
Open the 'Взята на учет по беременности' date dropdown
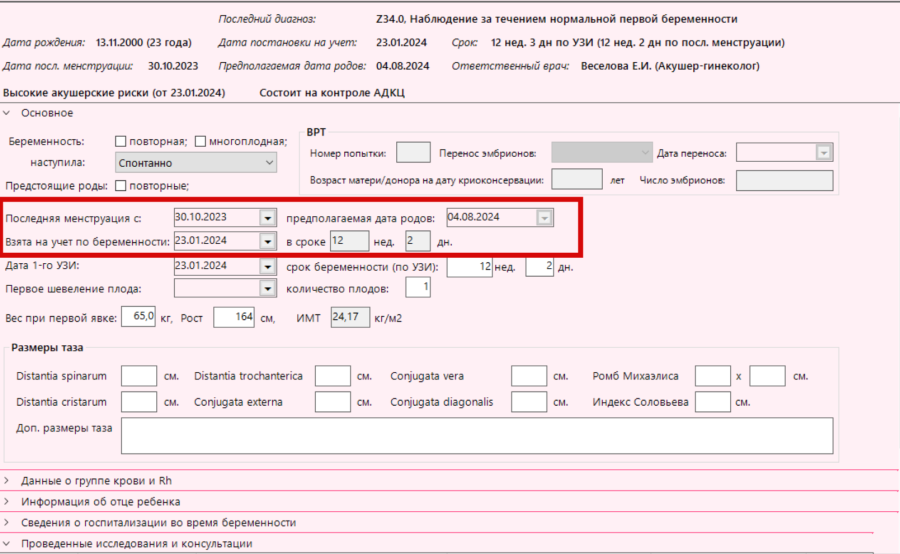point(267,241)
